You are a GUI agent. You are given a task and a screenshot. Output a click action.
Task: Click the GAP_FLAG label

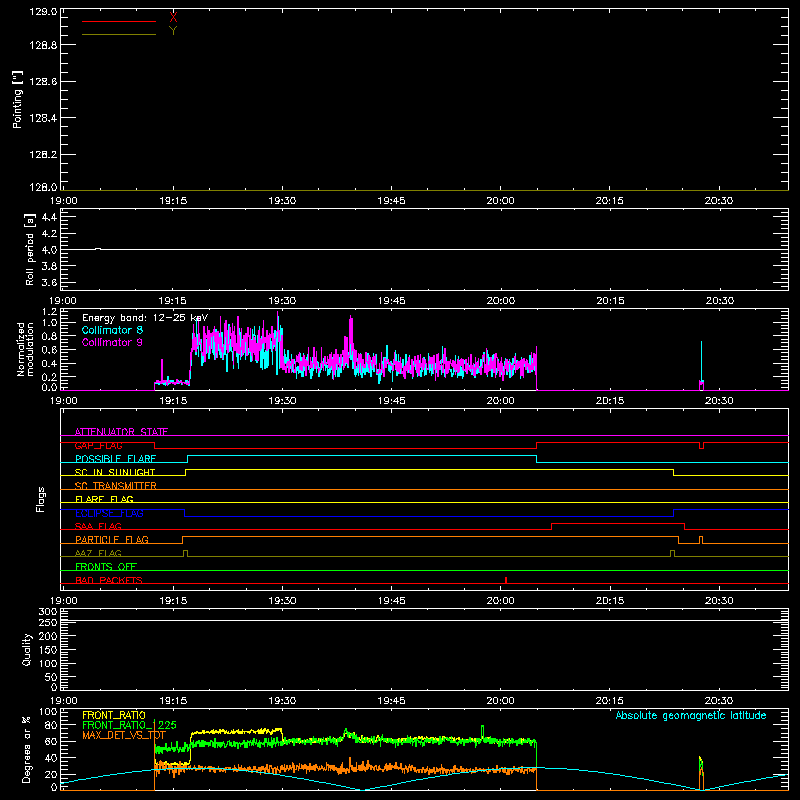pos(98,445)
